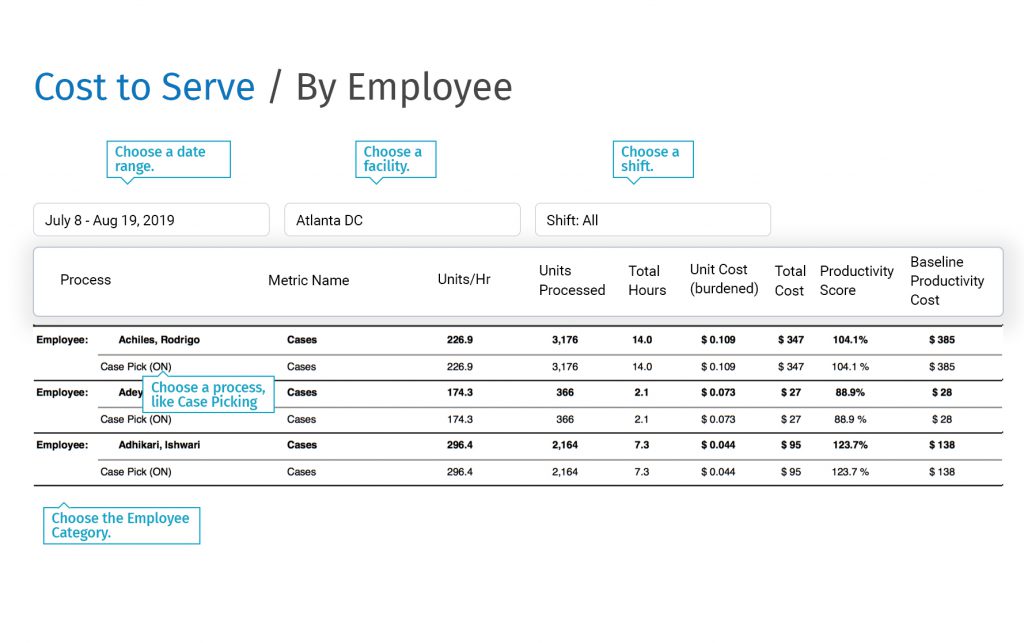The width and height of the screenshot is (1024, 643).
Task: Click the Productivity Score column header
Action: [x=856, y=281]
